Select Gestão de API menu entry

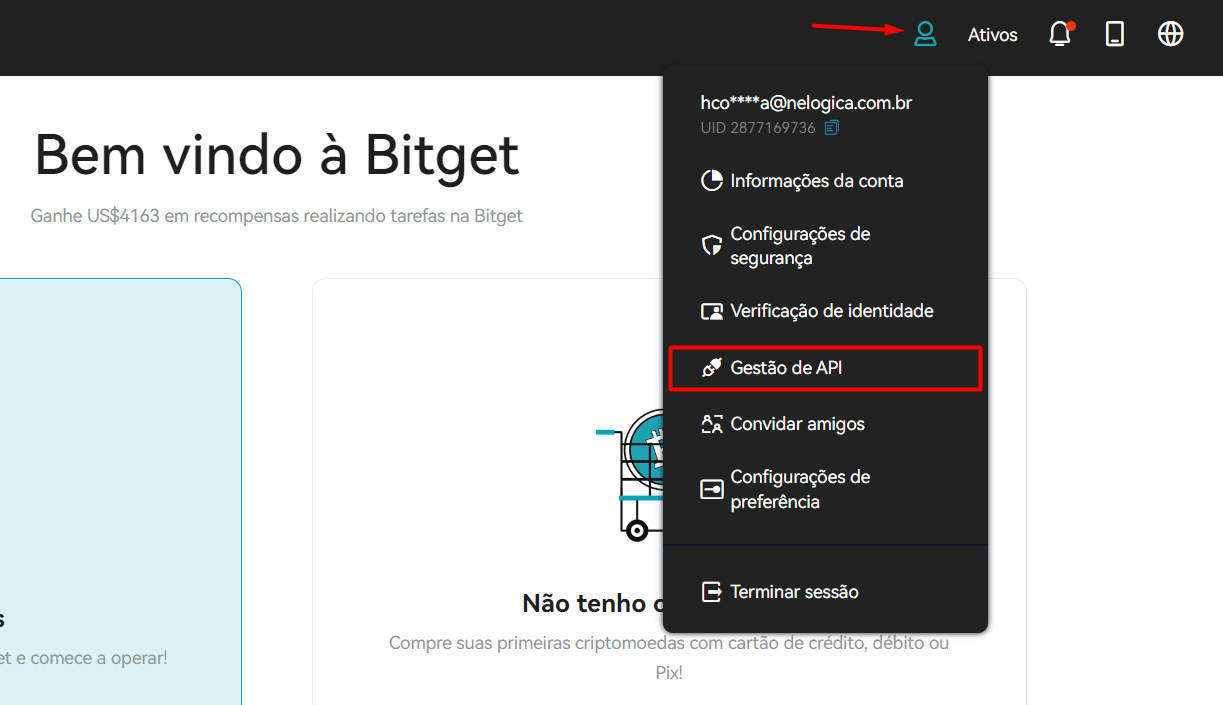[825, 368]
